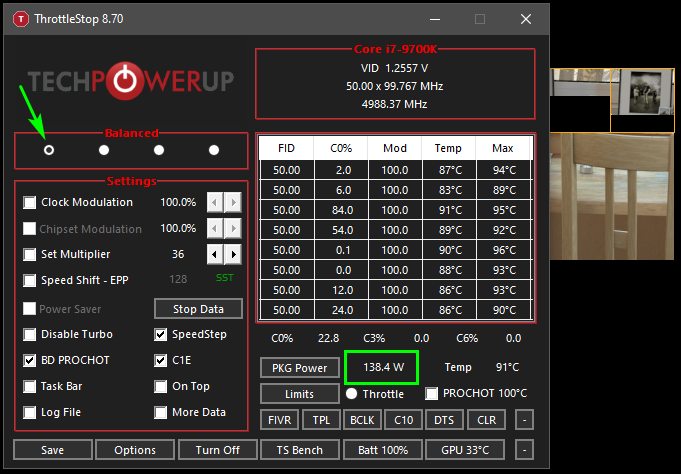Lower the Set Multiplier with left arrow
Viewport: 681px width, 474px height.
pos(215,254)
